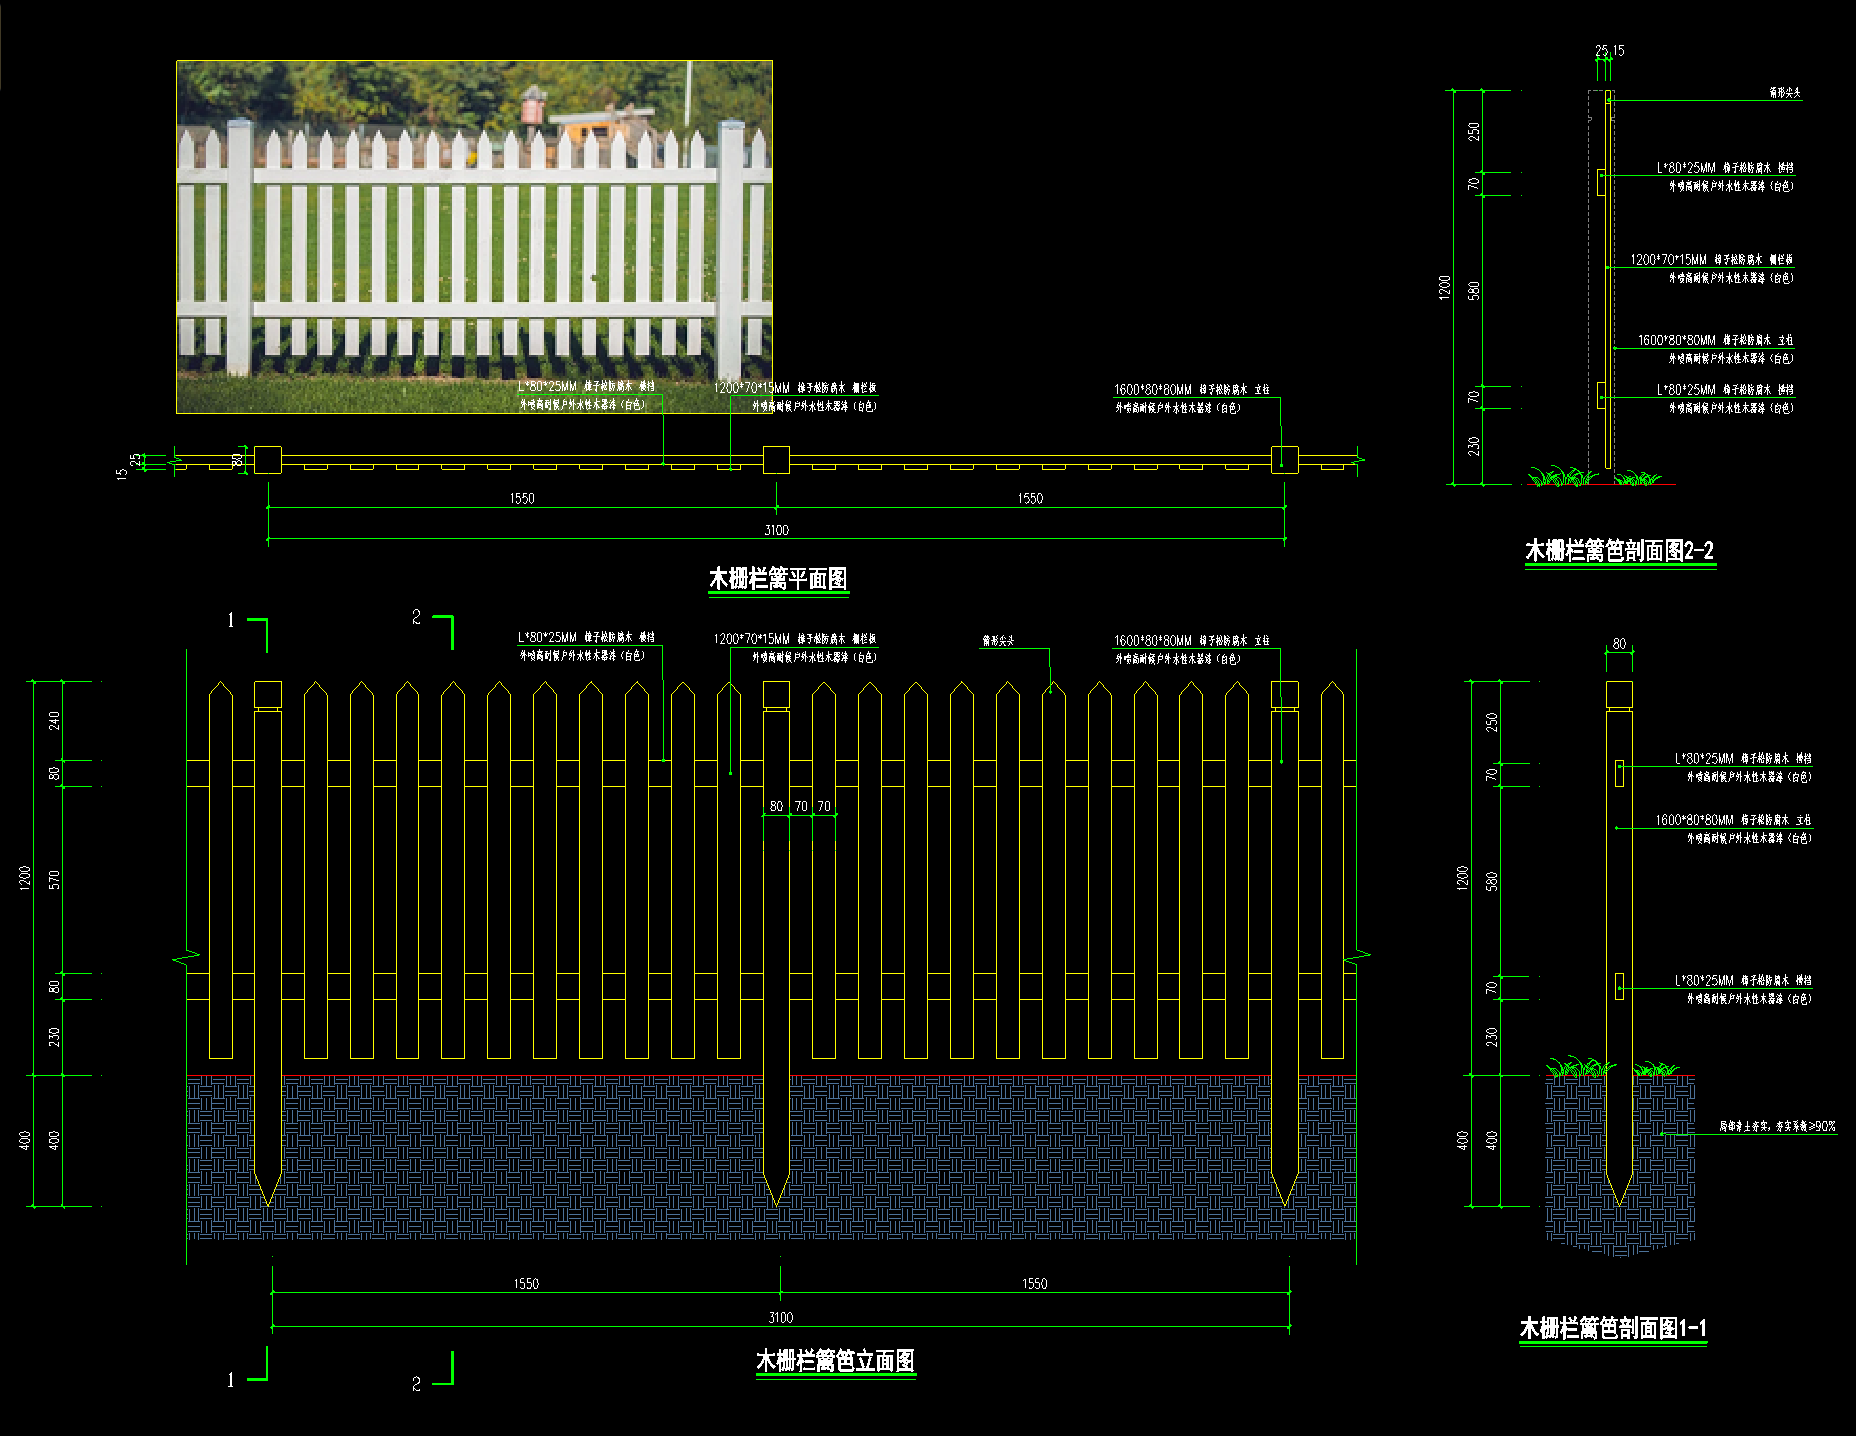Pick the 木栅栏篱笆剖面图2-2 section title
The height and width of the screenshot is (1436, 1856).
pyautogui.click(x=1620, y=551)
